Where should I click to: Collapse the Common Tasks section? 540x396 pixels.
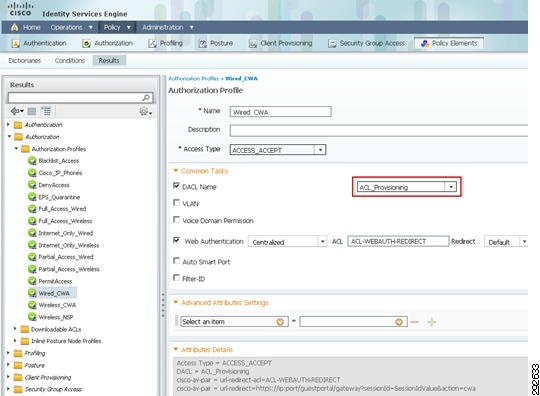(176, 171)
